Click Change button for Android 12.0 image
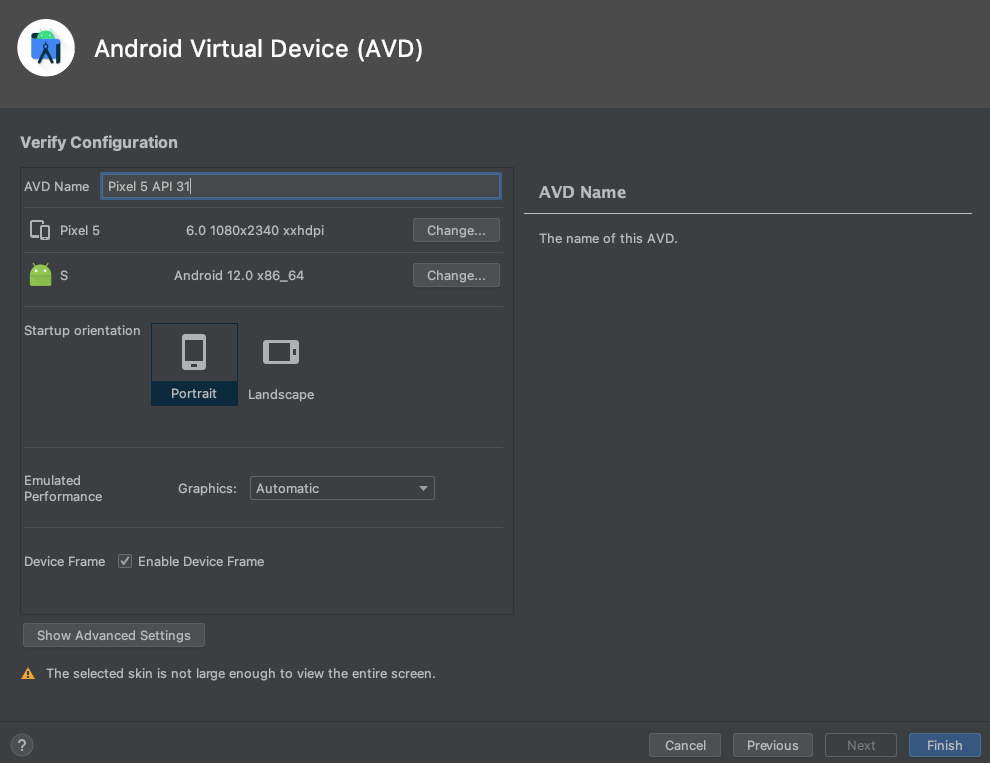Viewport: 990px width, 763px height. click(x=456, y=275)
